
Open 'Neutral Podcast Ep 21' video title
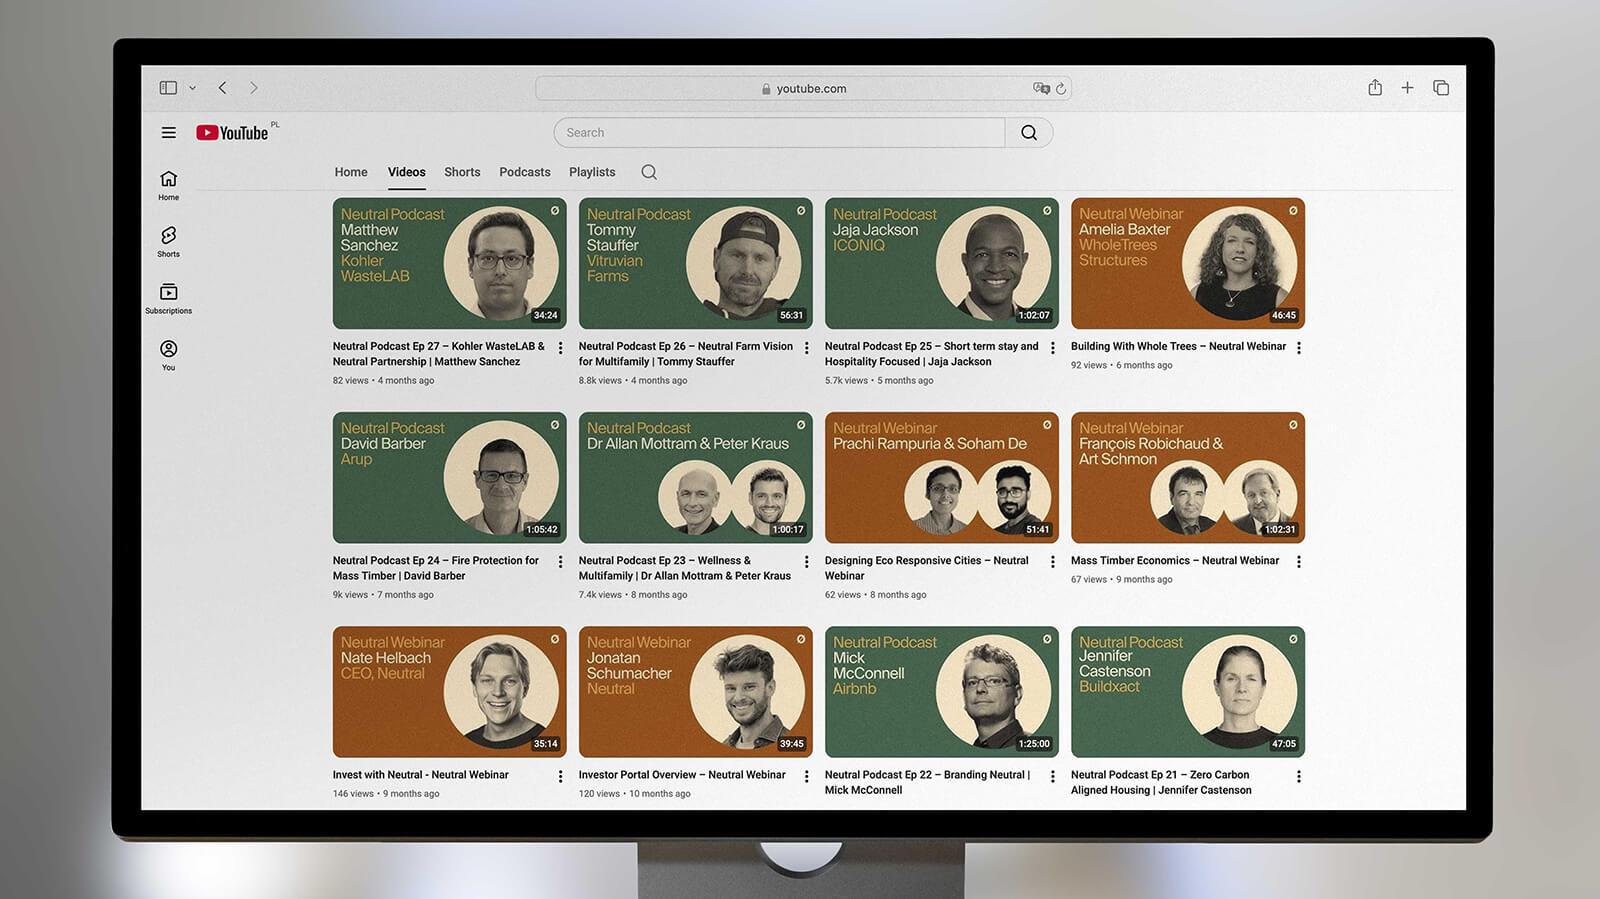(1161, 782)
